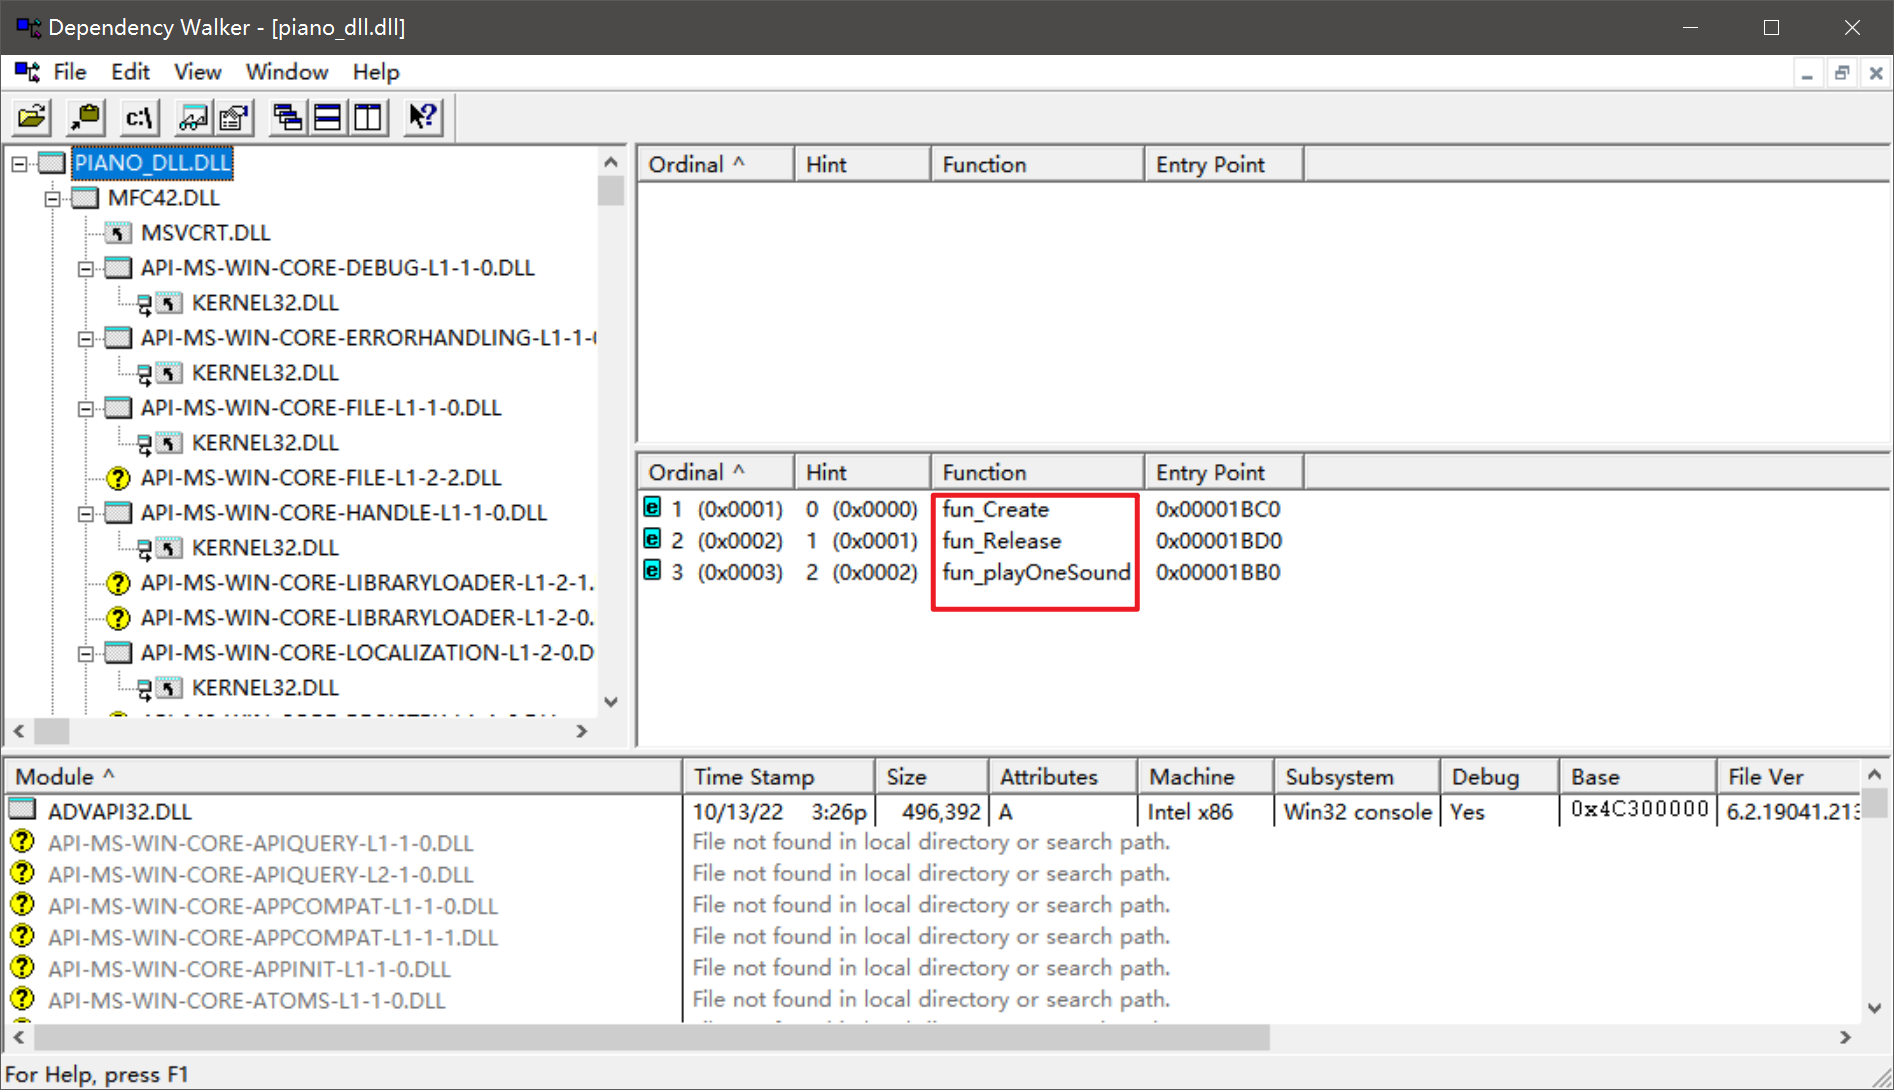Restore the piano_dll.dll child window
Image resolution: width=1894 pixels, height=1090 pixels.
(1841, 73)
